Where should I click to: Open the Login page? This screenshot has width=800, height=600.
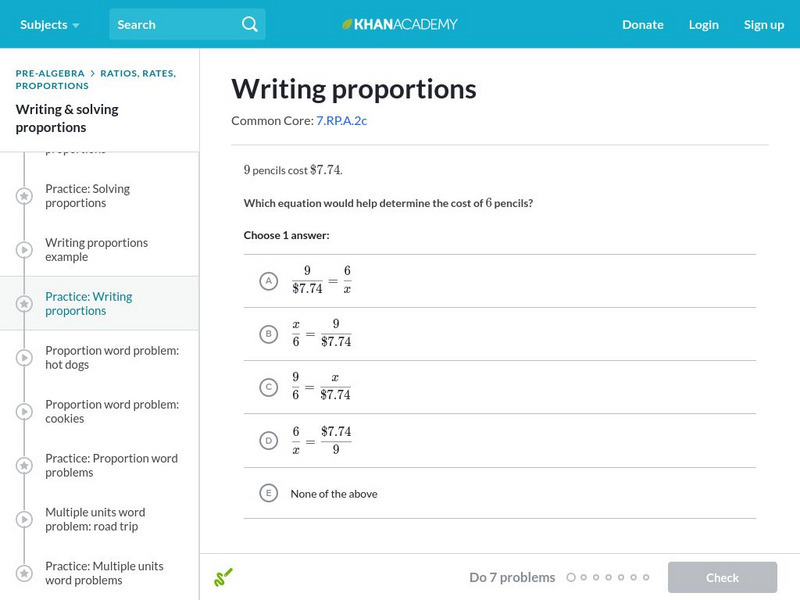pyautogui.click(x=703, y=24)
